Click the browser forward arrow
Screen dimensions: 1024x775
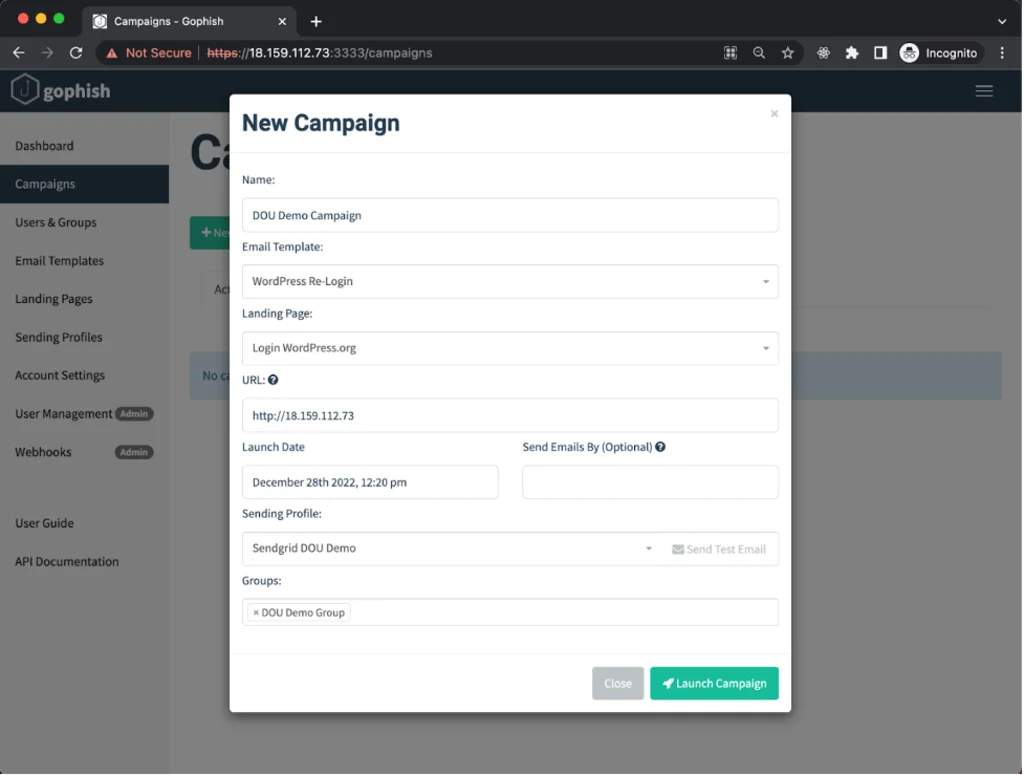47,53
